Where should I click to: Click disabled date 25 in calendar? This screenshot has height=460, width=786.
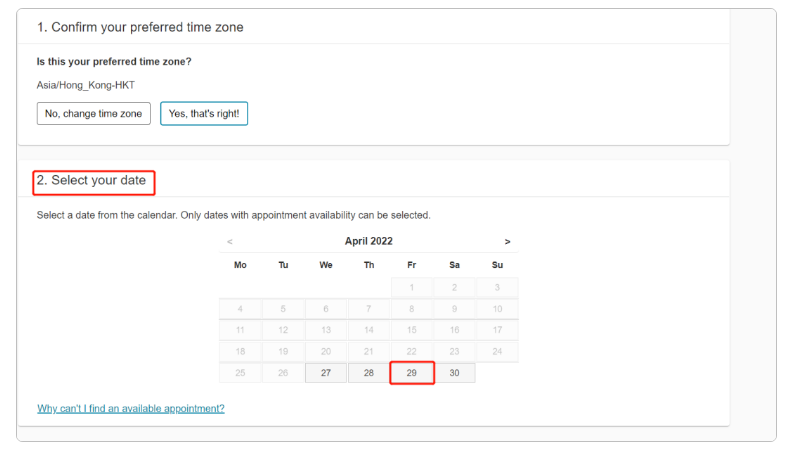point(240,373)
